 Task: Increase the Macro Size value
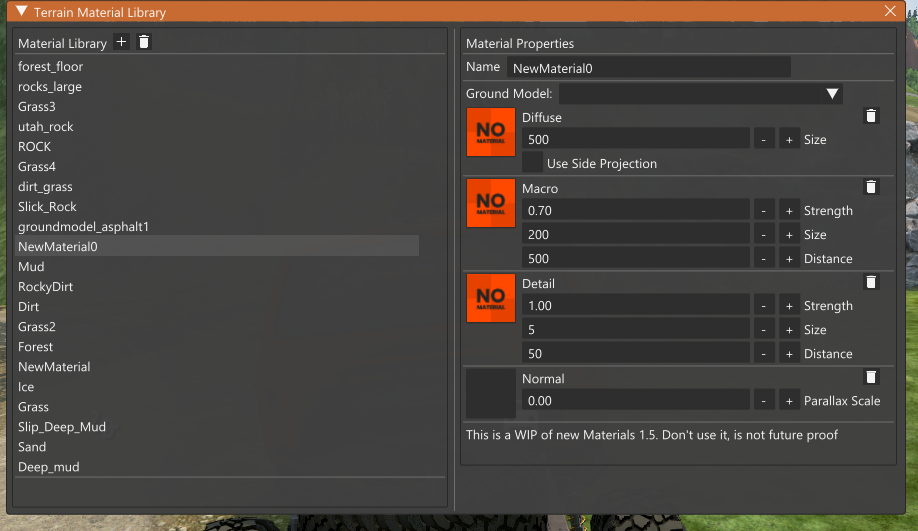[789, 234]
